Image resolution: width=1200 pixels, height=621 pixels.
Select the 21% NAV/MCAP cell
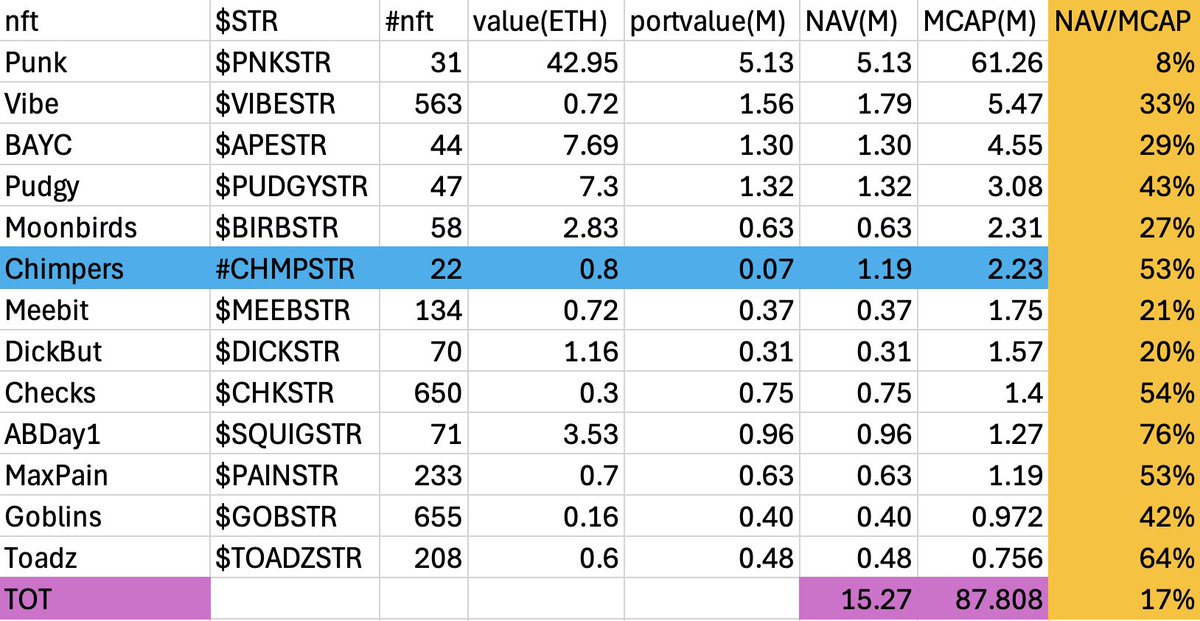pyautogui.click(x=1124, y=310)
